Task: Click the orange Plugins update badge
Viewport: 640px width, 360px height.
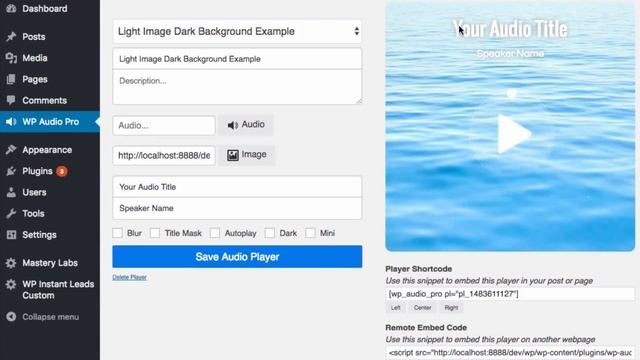Action: (x=62, y=171)
